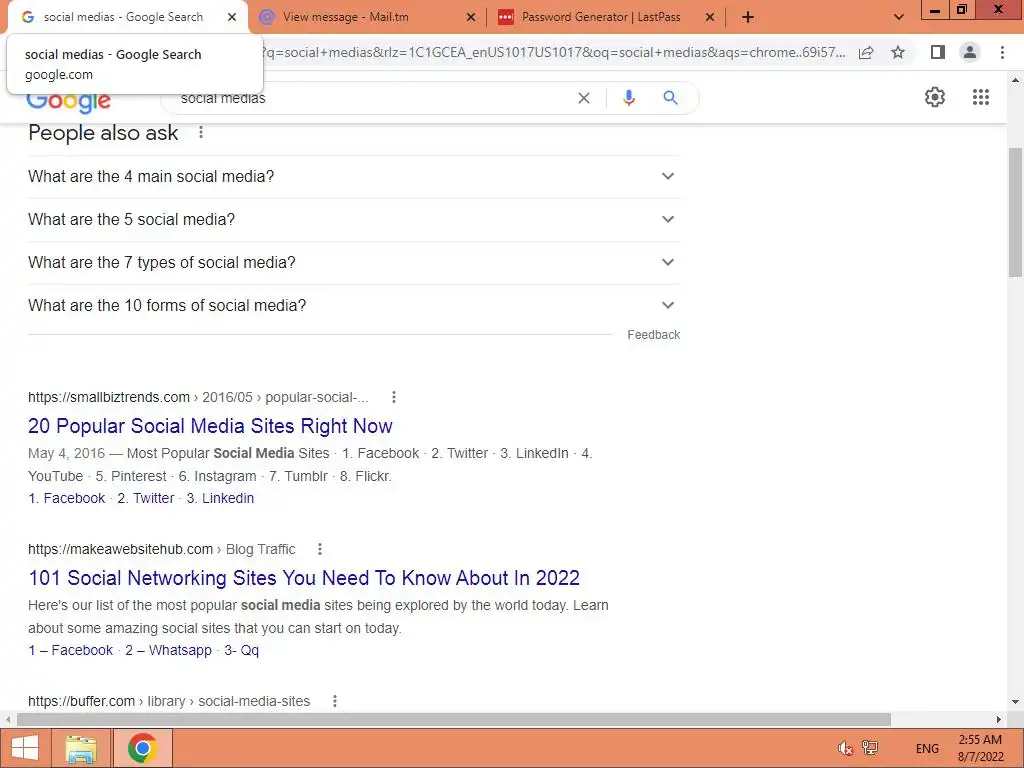Click the network tray icon

pos(870,748)
